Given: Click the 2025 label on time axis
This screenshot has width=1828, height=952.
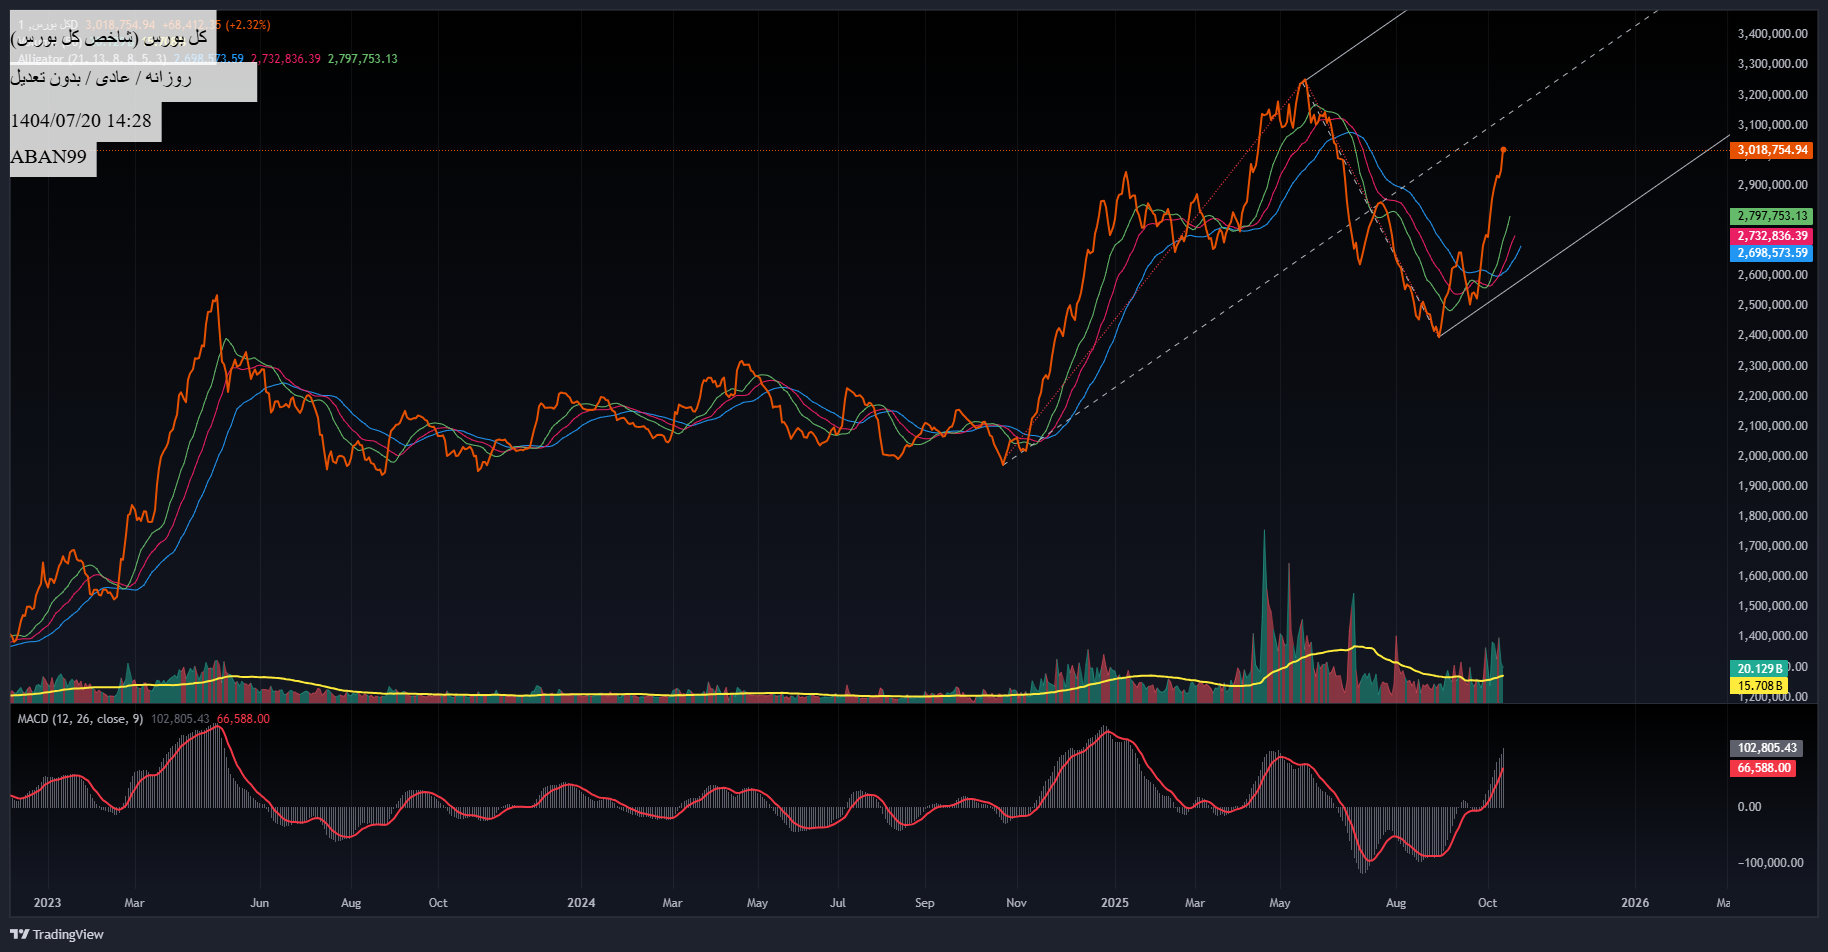Looking at the screenshot, I should pyautogui.click(x=1114, y=903).
